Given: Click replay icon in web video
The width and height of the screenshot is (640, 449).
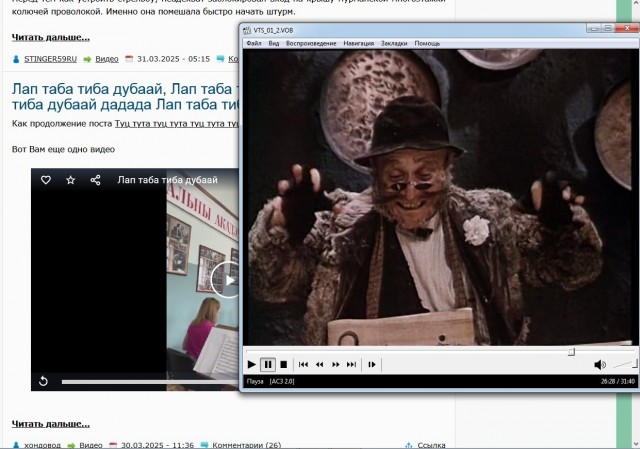Looking at the screenshot, I should pyautogui.click(x=43, y=381).
